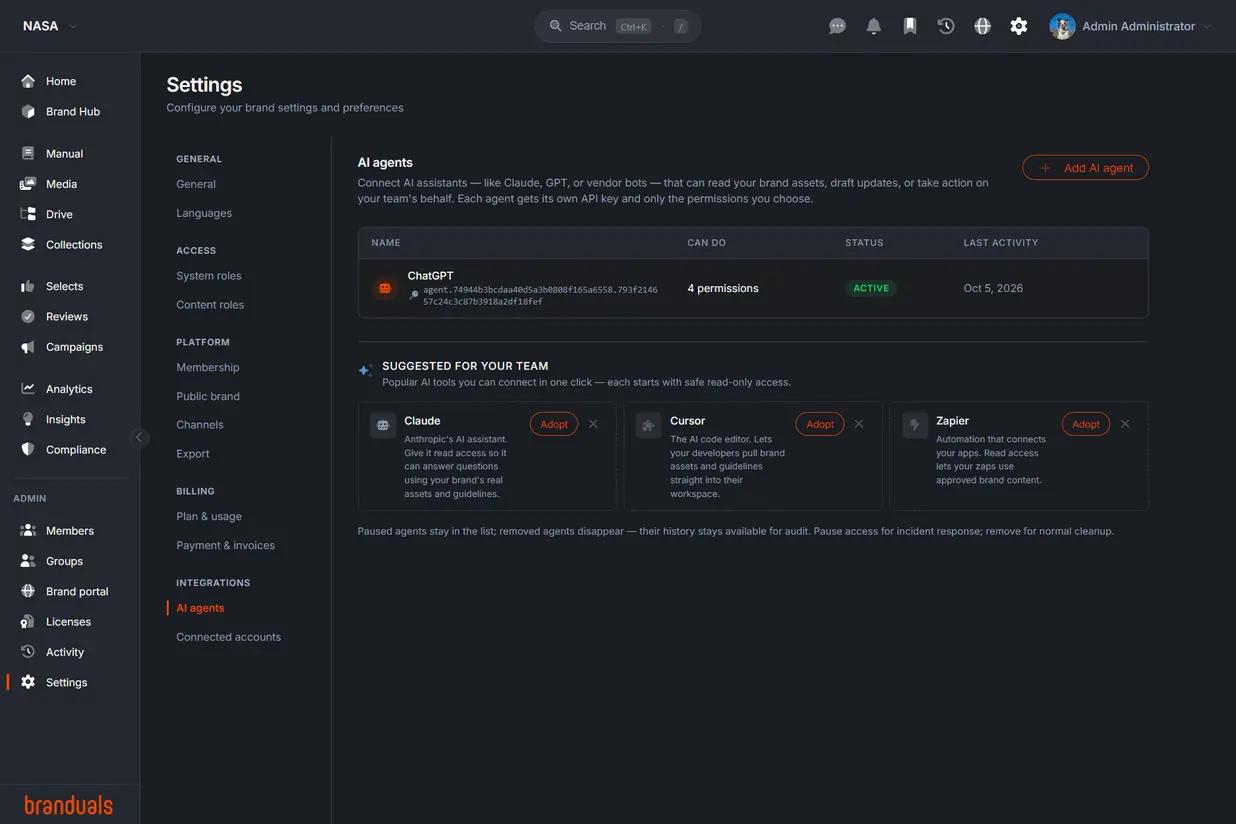Open Public brand settings
This screenshot has width=1236, height=824.
[208, 396]
